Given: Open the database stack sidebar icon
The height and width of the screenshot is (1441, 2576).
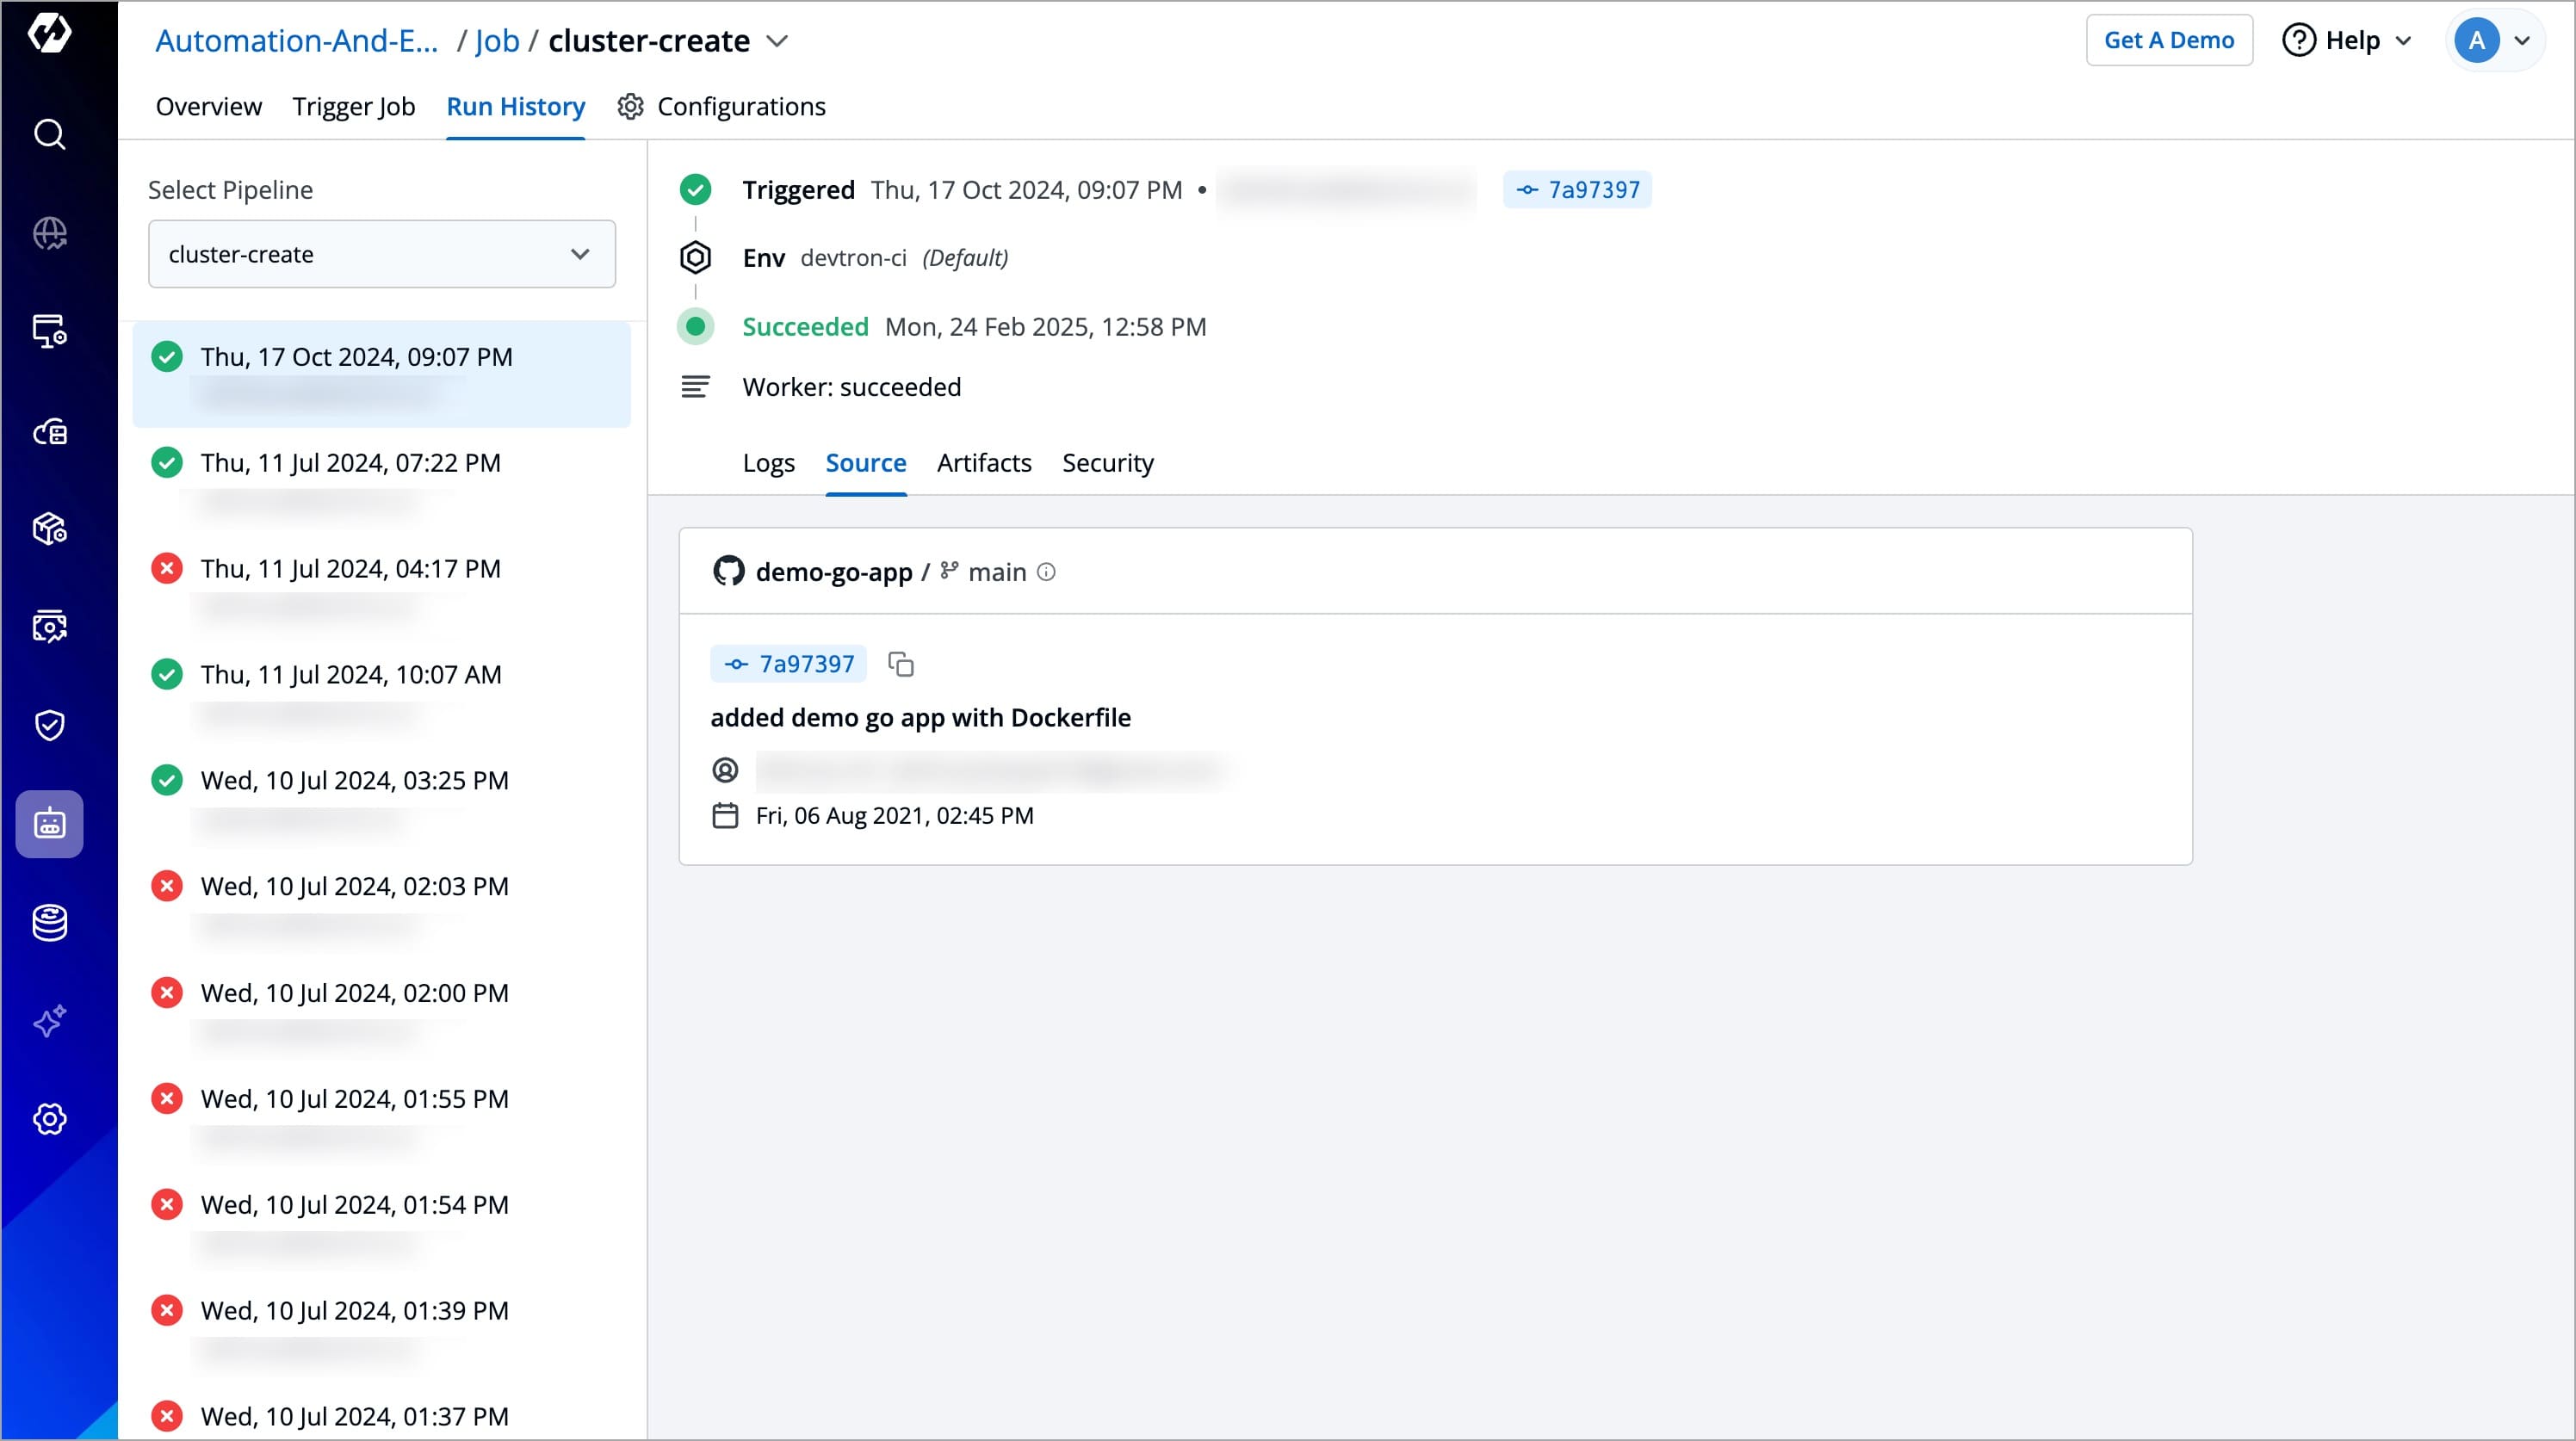Looking at the screenshot, I should click(49, 922).
